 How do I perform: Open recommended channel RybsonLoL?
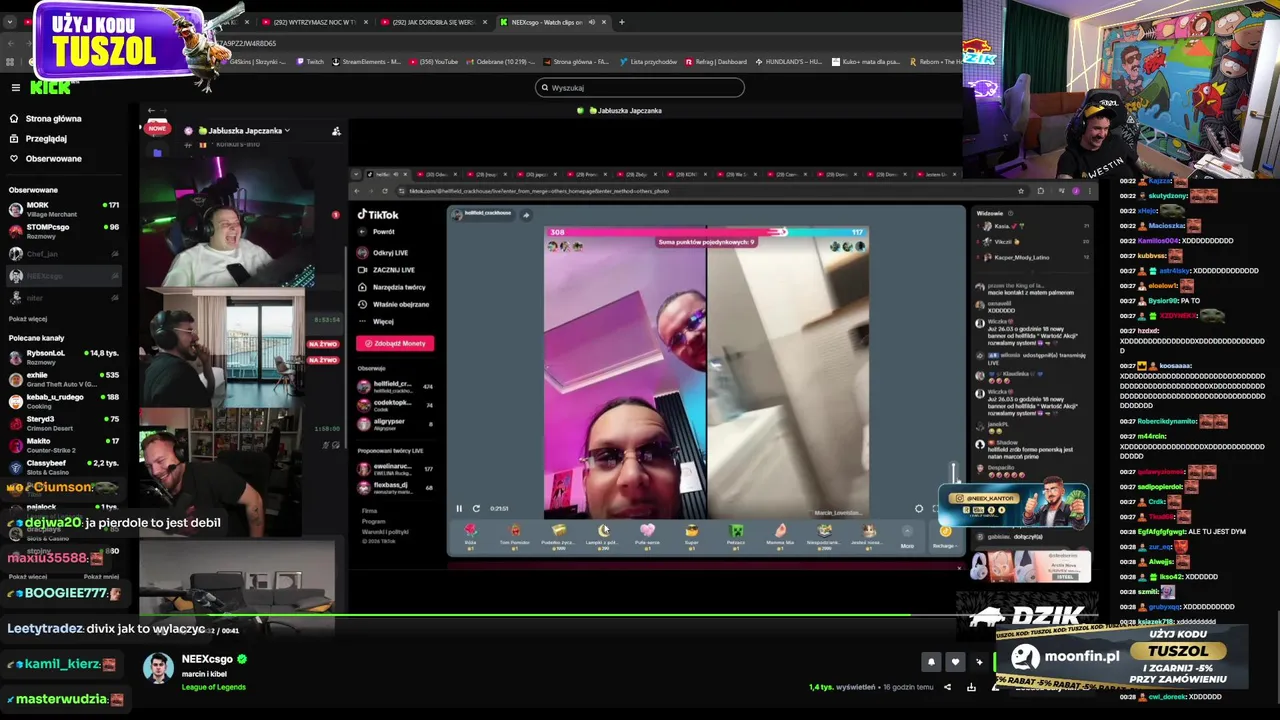click(62, 357)
